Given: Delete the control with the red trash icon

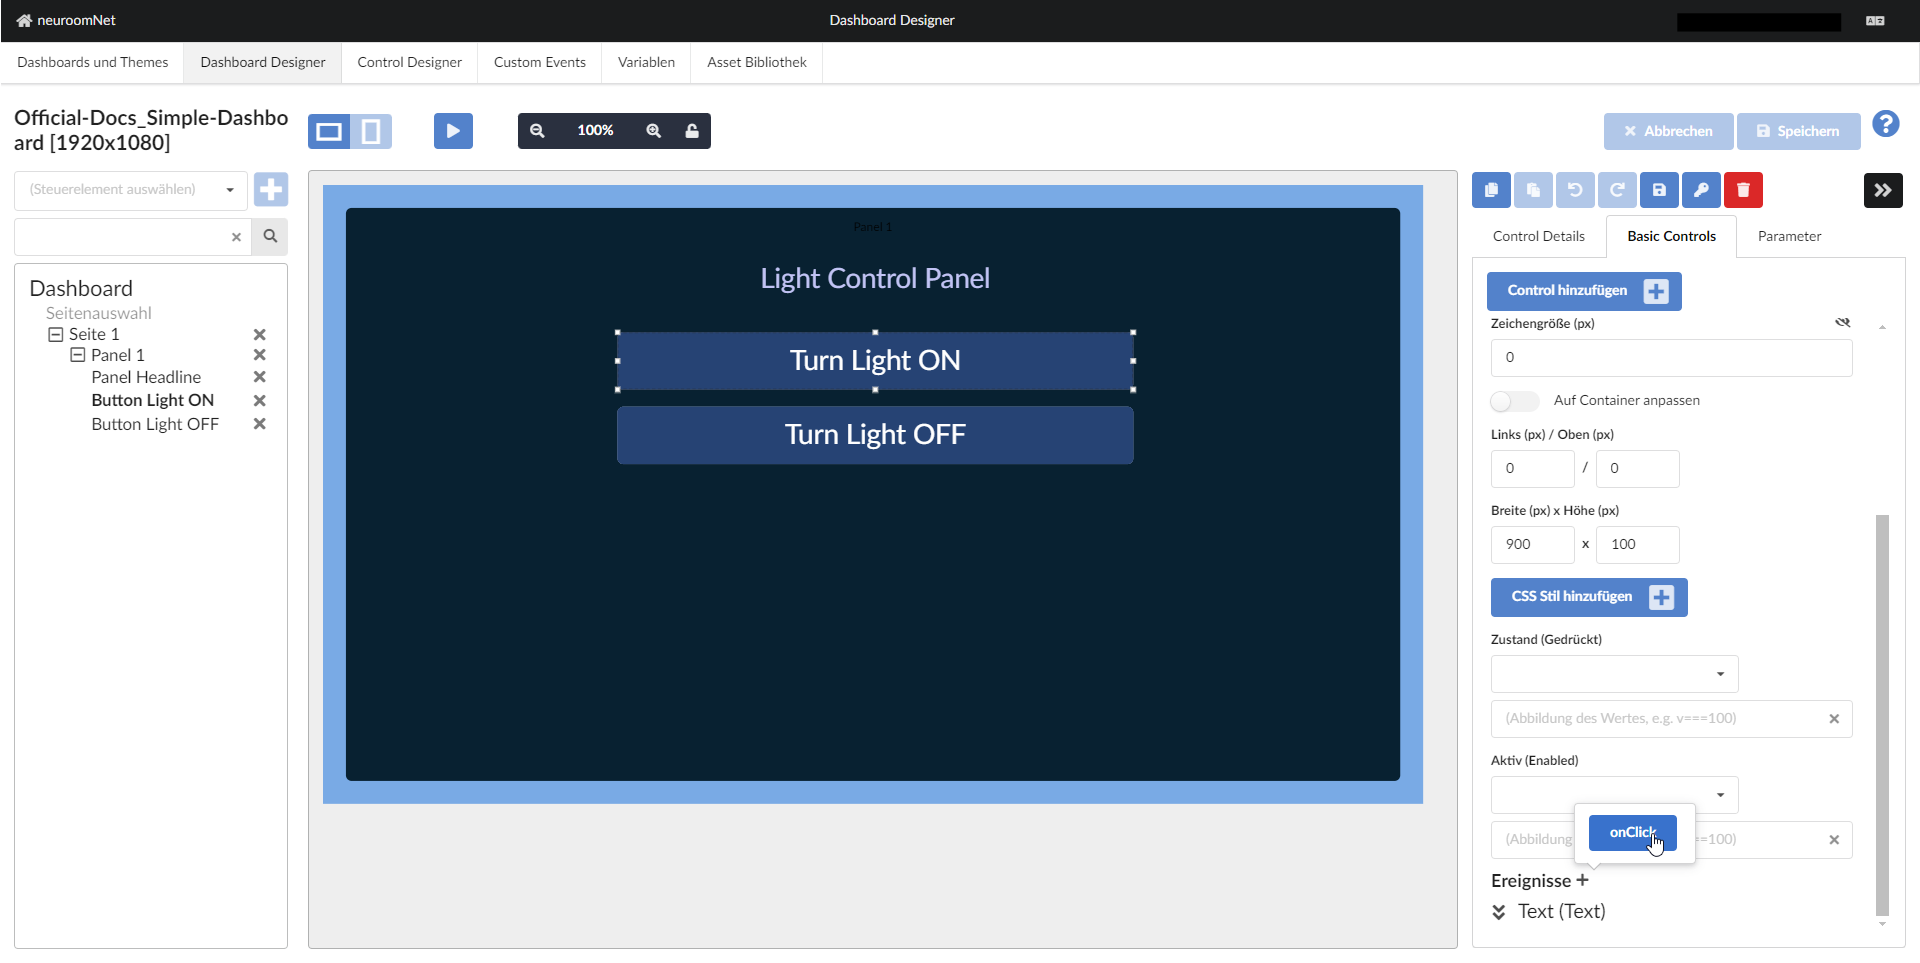Looking at the screenshot, I should coord(1743,190).
